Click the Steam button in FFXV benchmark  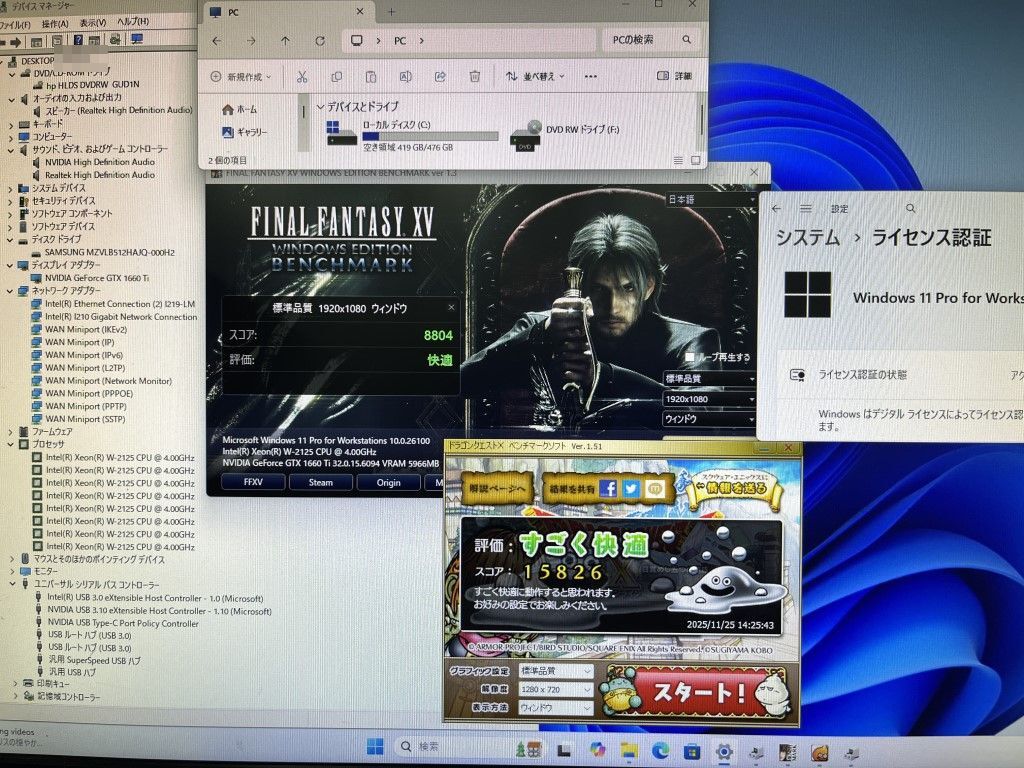[x=320, y=482]
